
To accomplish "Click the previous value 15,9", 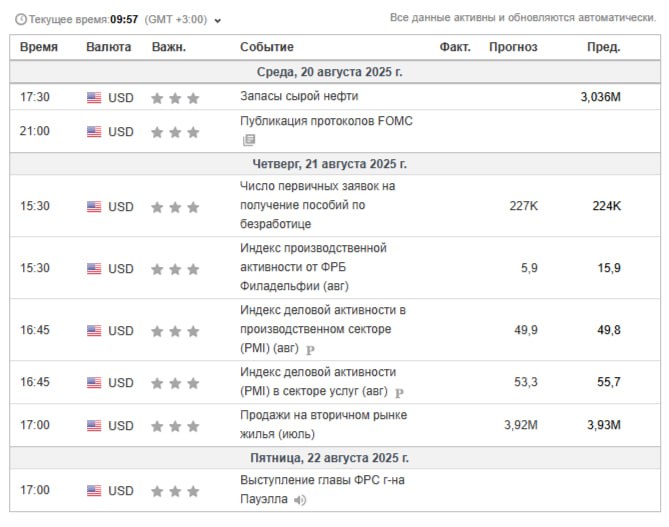I will click(609, 268).
